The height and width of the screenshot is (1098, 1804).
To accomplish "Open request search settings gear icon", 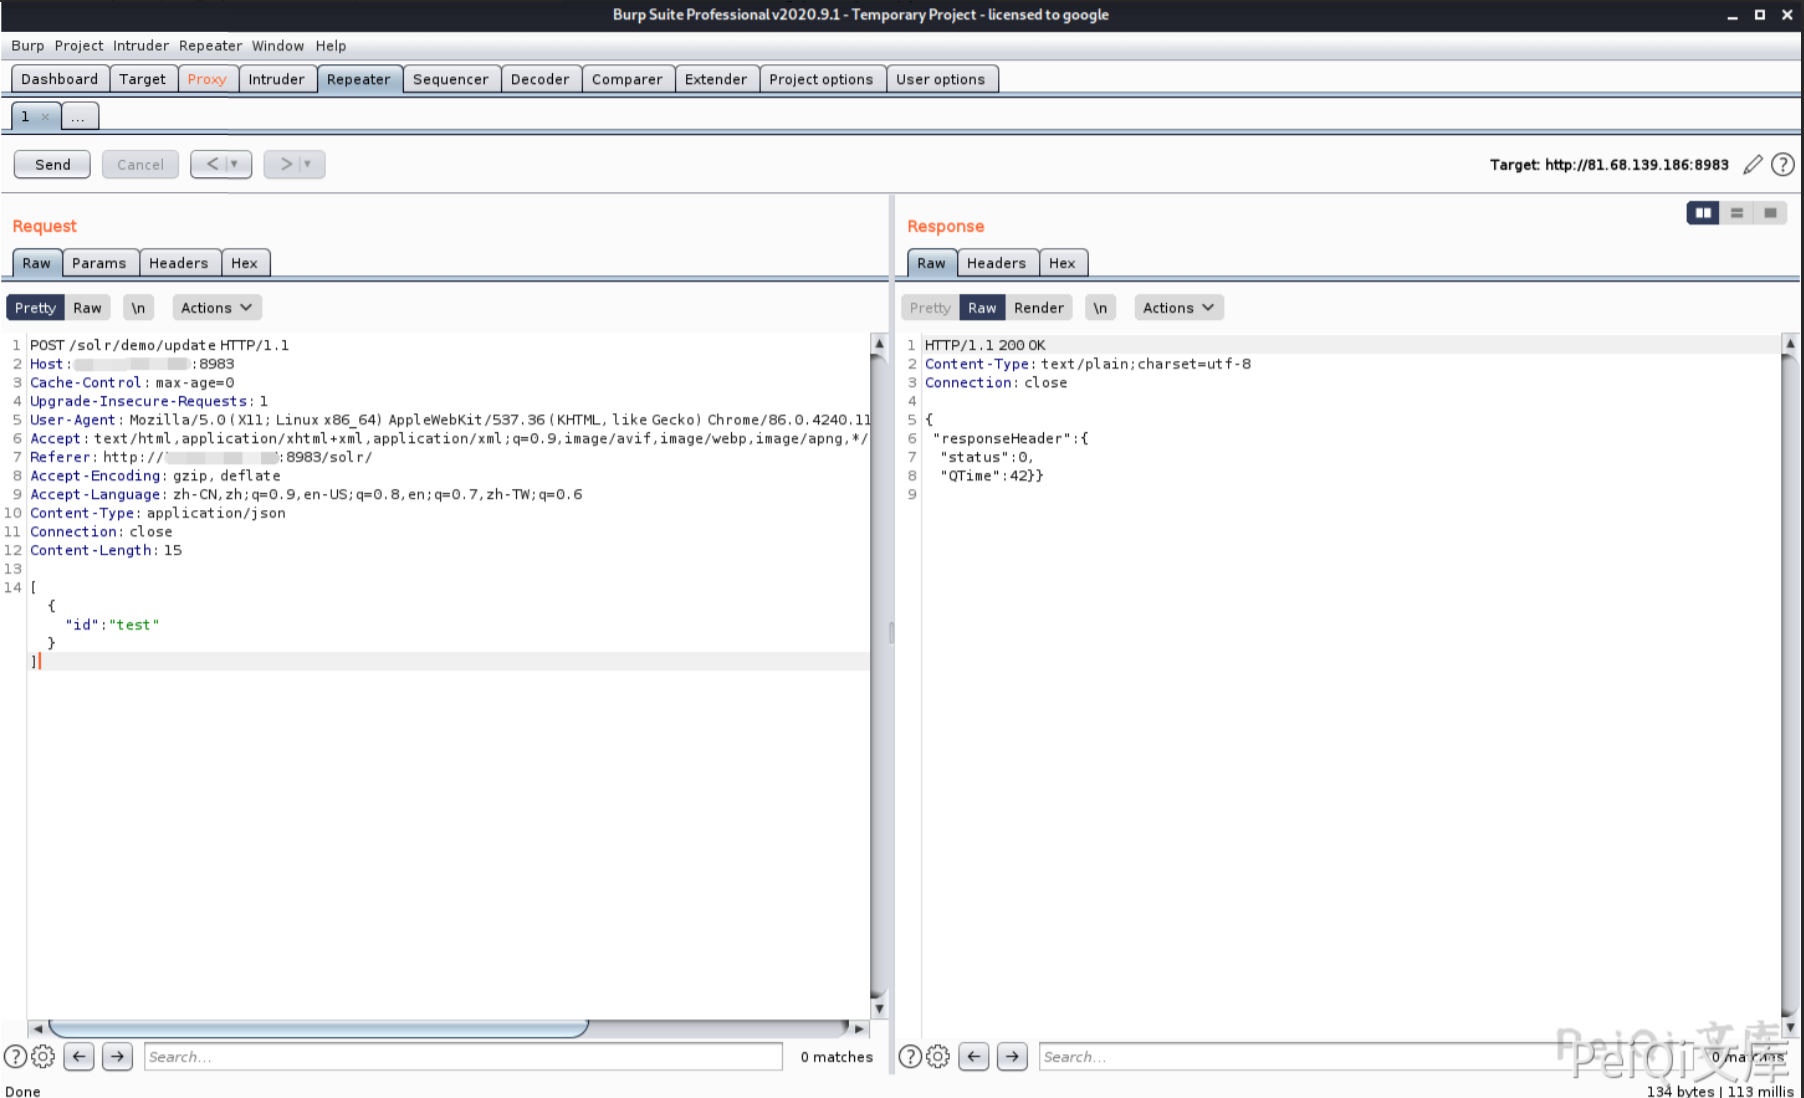I will pyautogui.click(x=43, y=1056).
